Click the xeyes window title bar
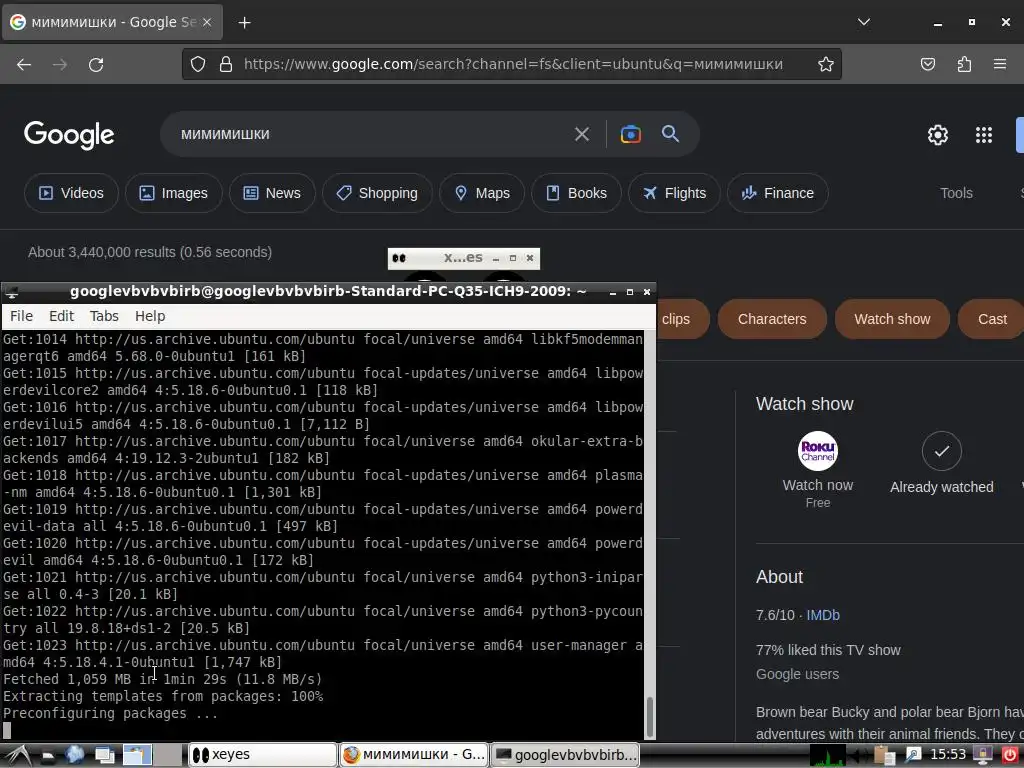 pyautogui.click(x=463, y=258)
